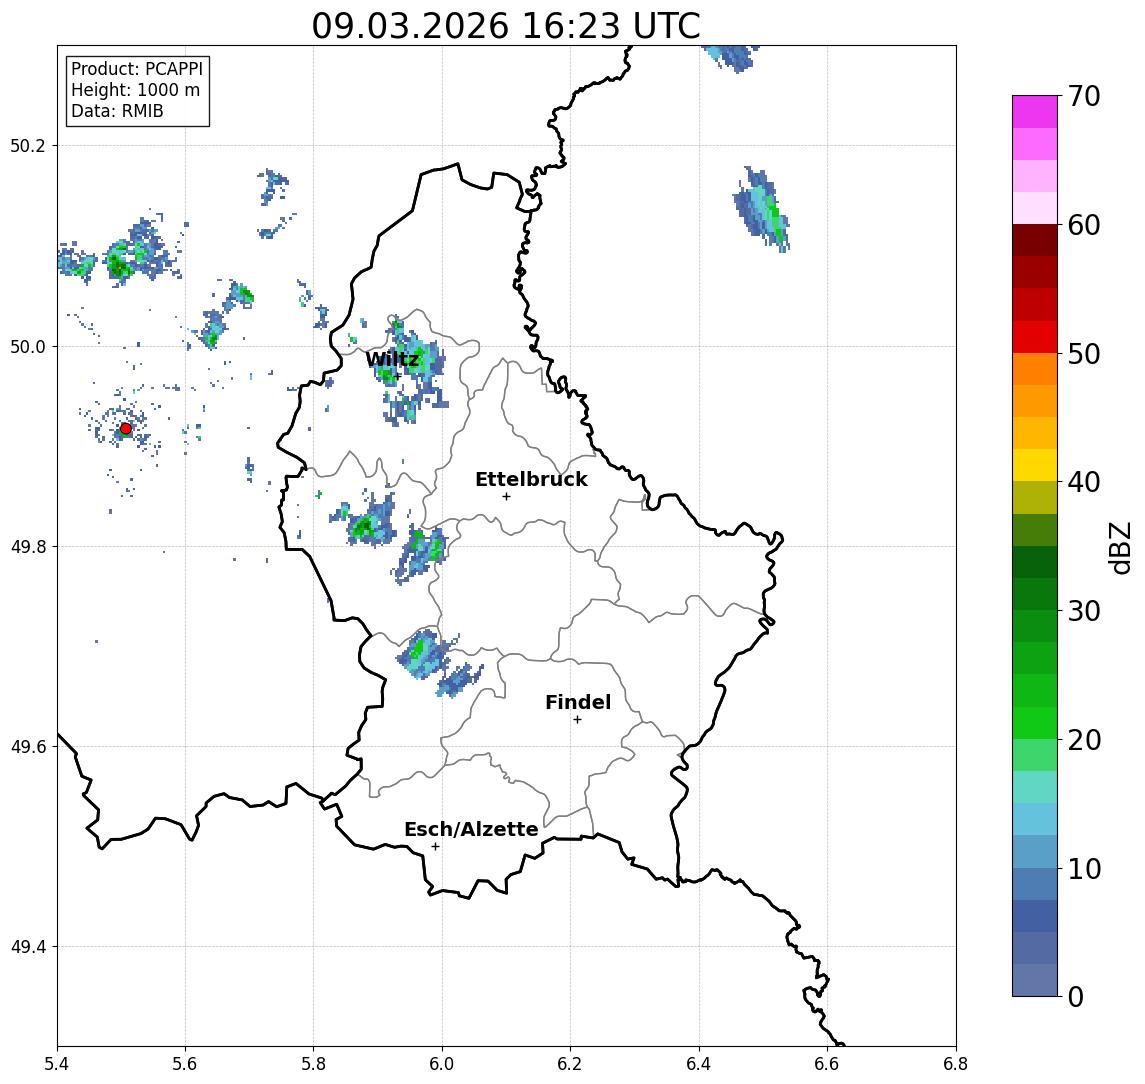Click the yellow 40 dBZ colorbar segment
This screenshot has height=1084, width=1145.
coord(1035,465)
